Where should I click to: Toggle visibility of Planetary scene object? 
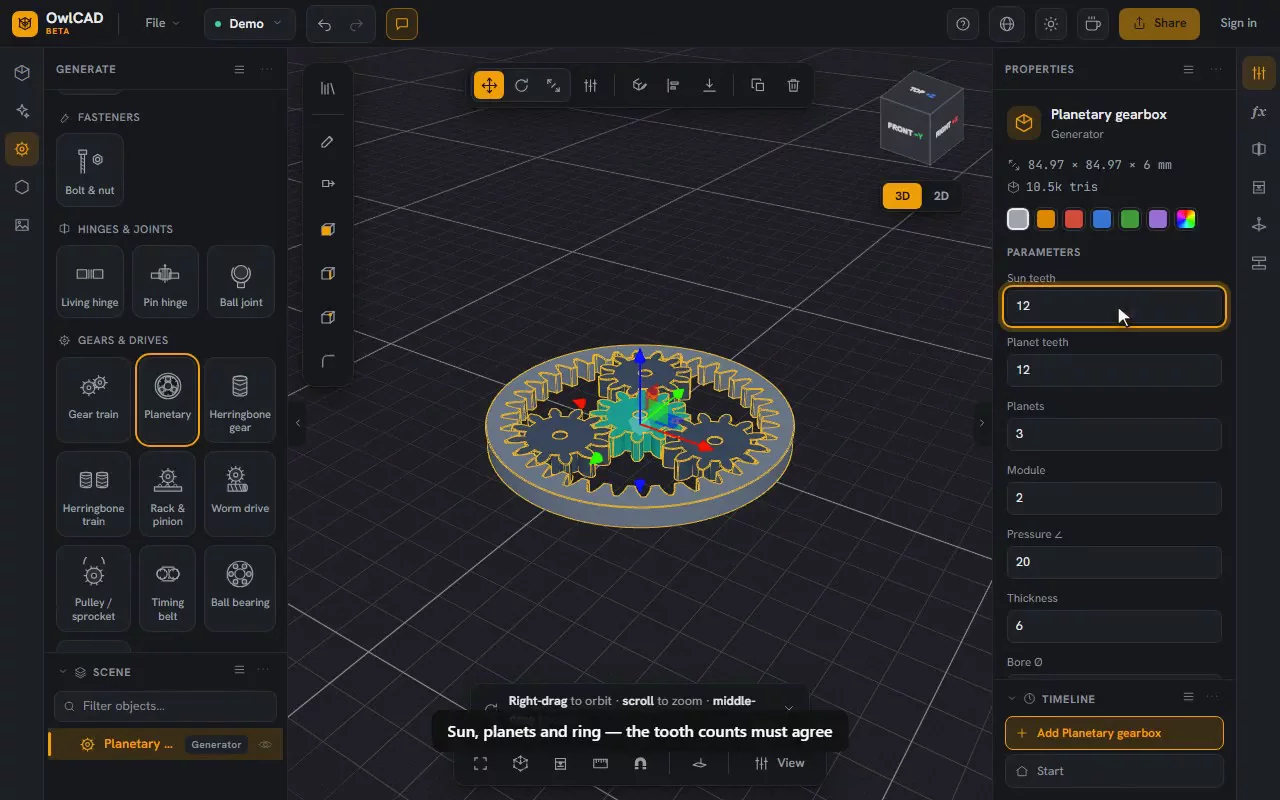coord(266,744)
